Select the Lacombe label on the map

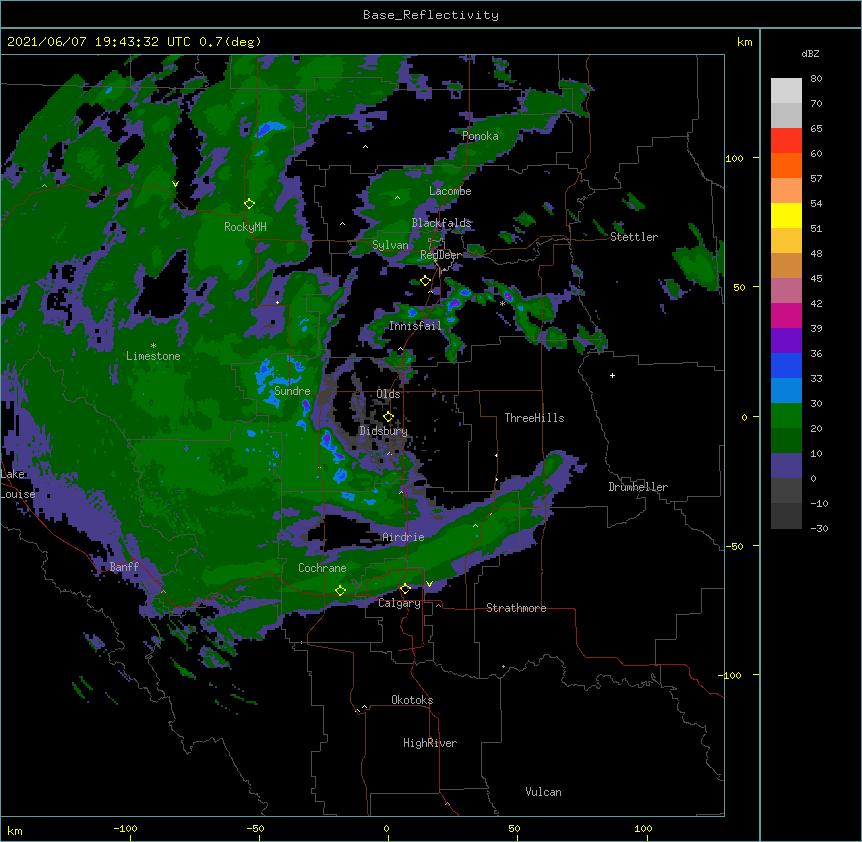[x=450, y=191]
